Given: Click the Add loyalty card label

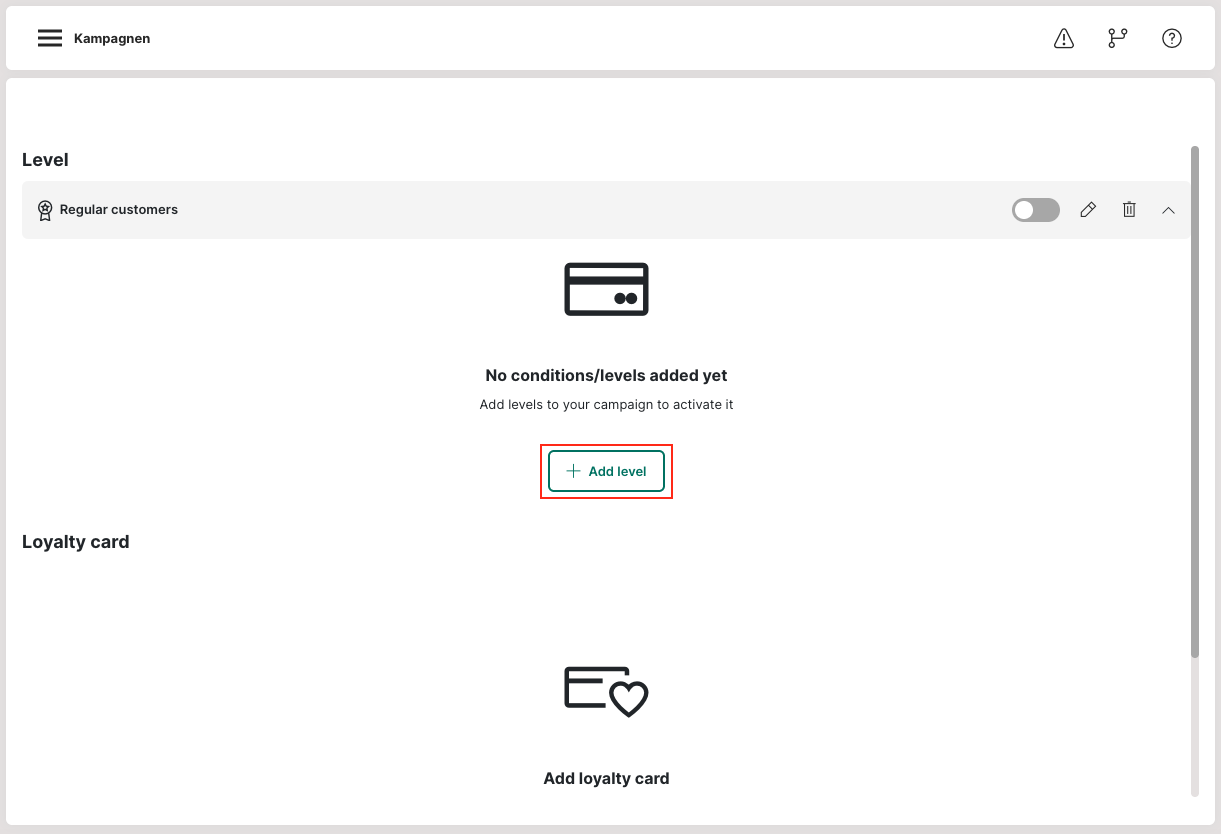Looking at the screenshot, I should 606,778.
